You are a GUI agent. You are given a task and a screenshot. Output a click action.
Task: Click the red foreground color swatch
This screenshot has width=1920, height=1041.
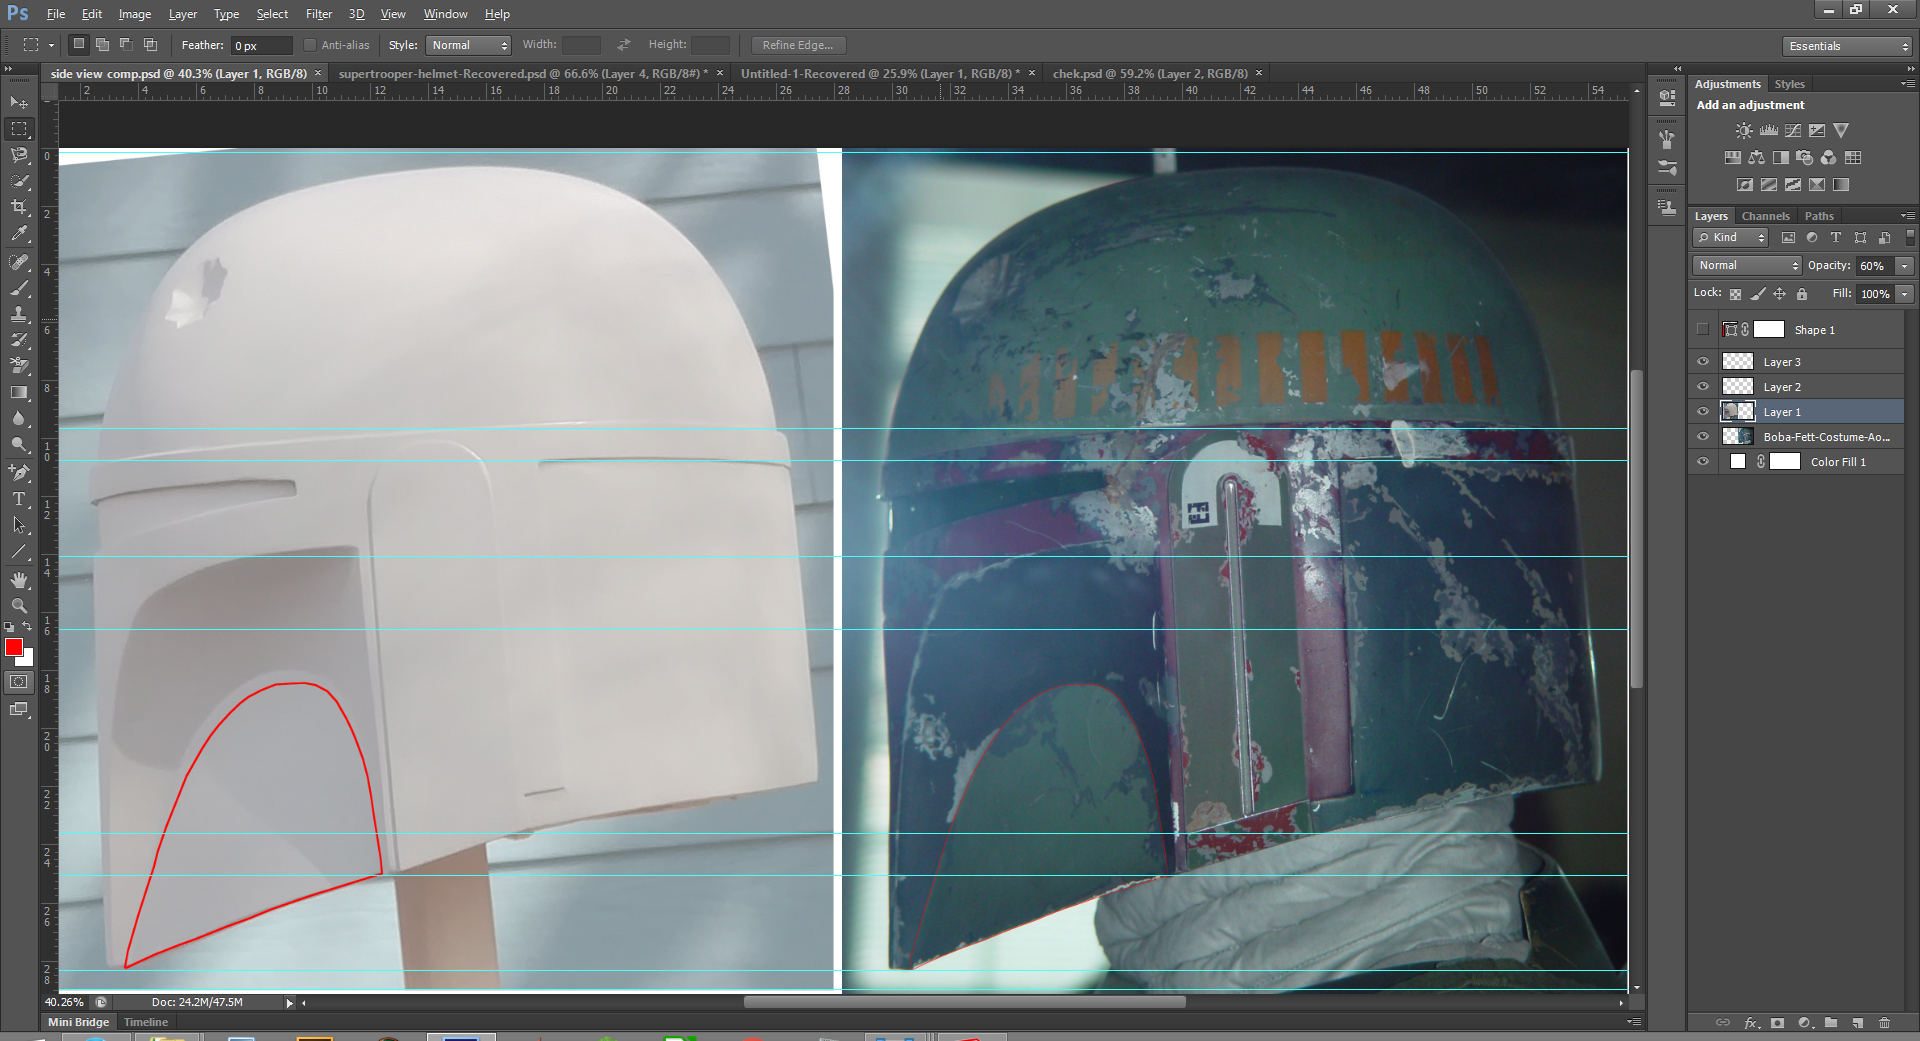tap(13, 647)
